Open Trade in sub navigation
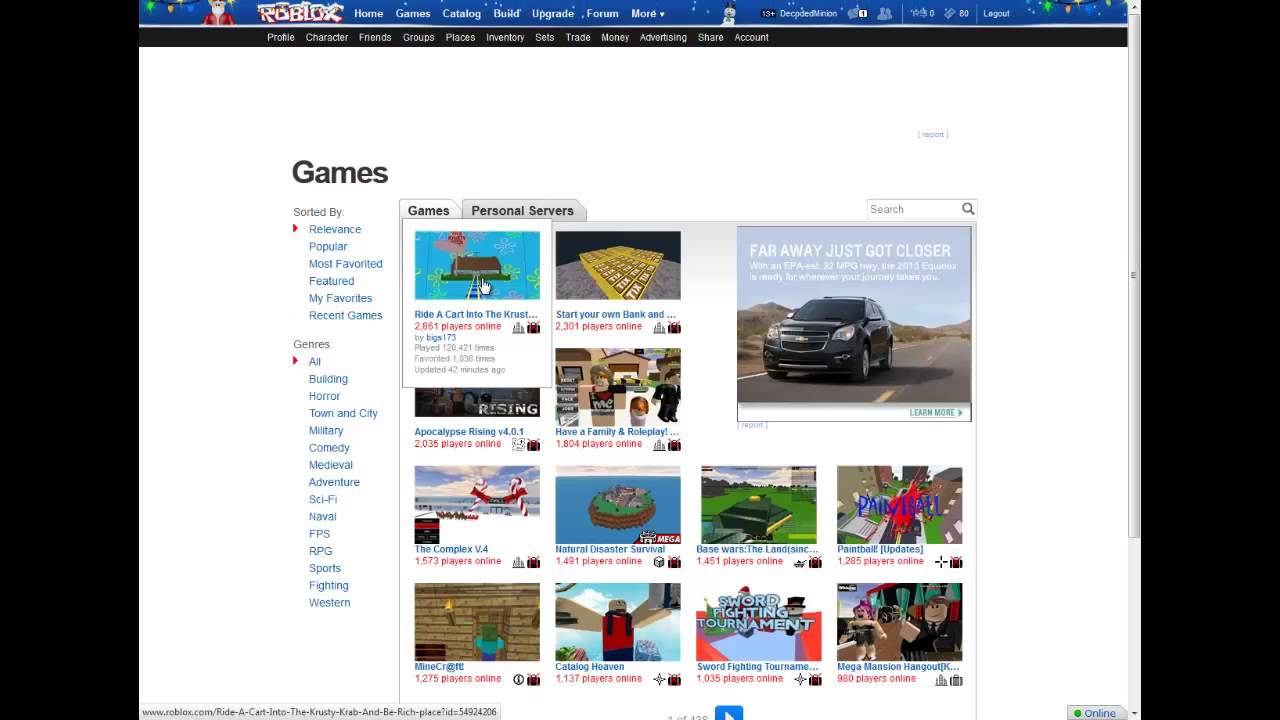Viewport: 1280px width, 720px height. click(x=578, y=37)
